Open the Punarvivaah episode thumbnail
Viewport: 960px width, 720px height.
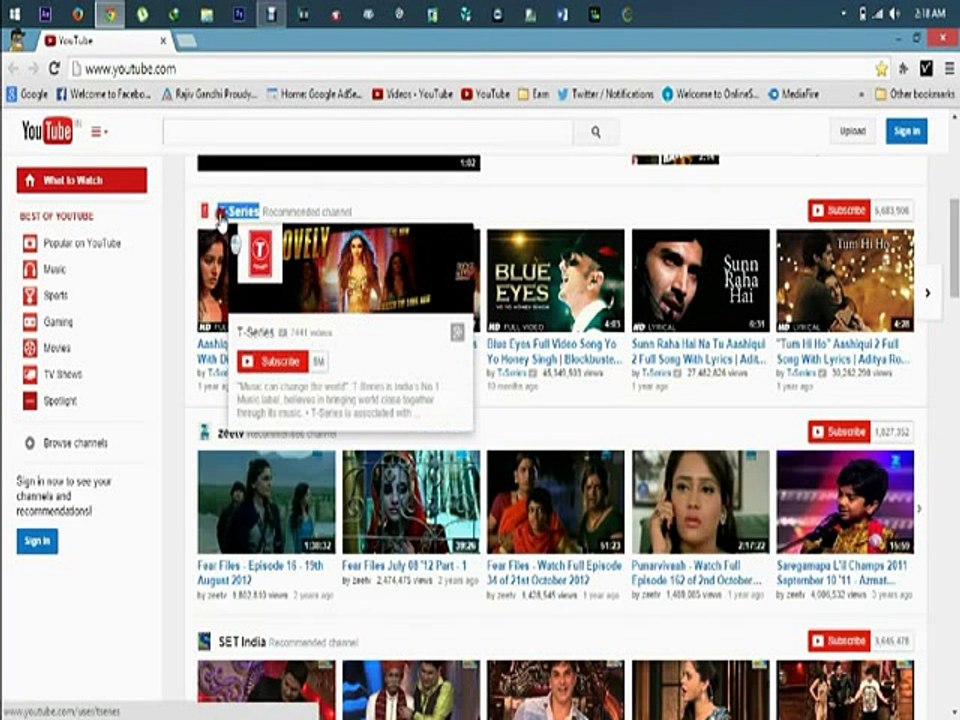pos(700,502)
